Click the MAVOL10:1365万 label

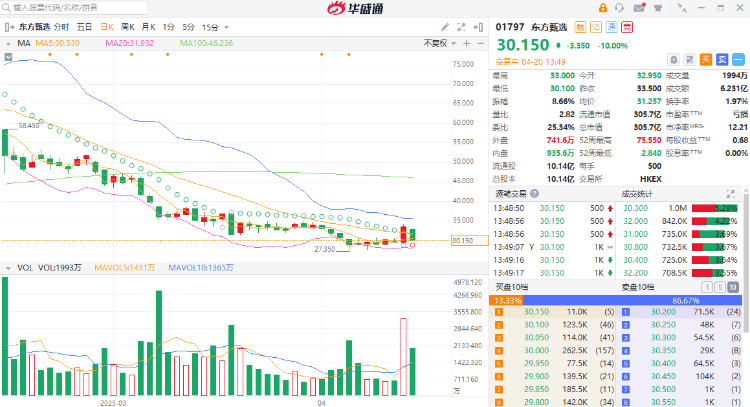coord(201,268)
